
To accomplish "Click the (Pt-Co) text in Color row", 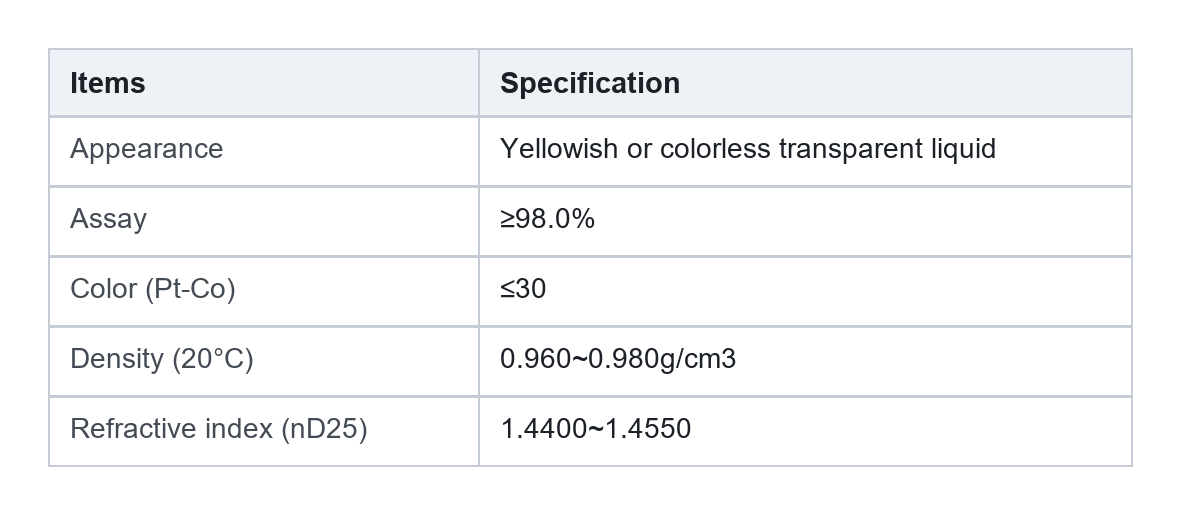I will tap(190, 289).
